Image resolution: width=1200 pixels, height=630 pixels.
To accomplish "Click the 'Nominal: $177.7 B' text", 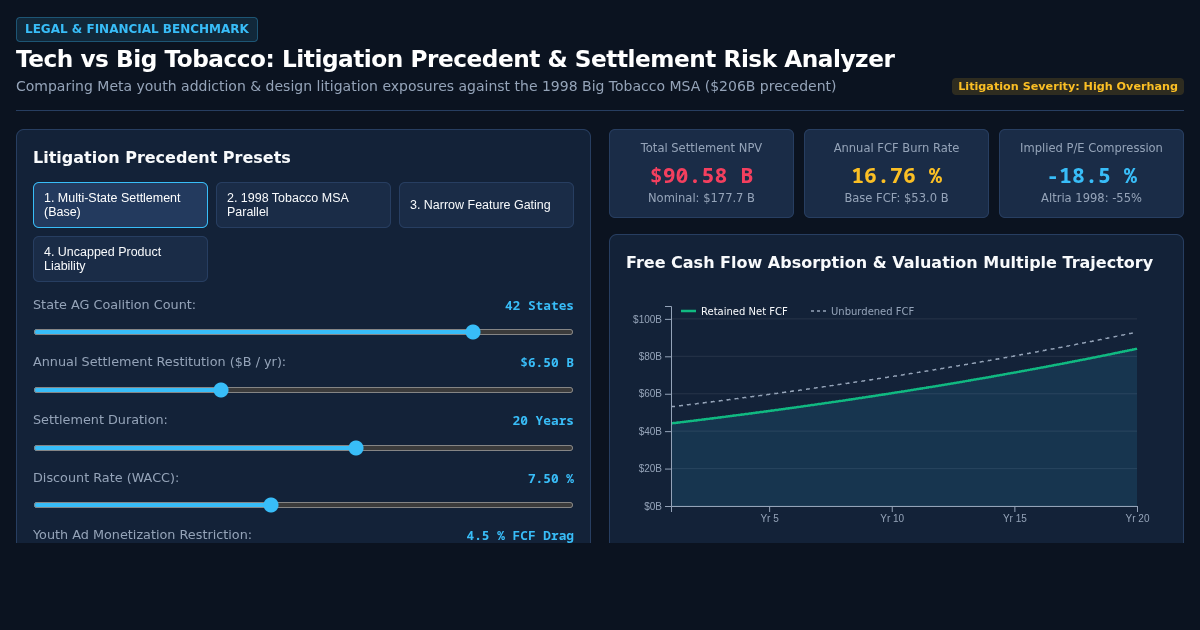I will (701, 198).
